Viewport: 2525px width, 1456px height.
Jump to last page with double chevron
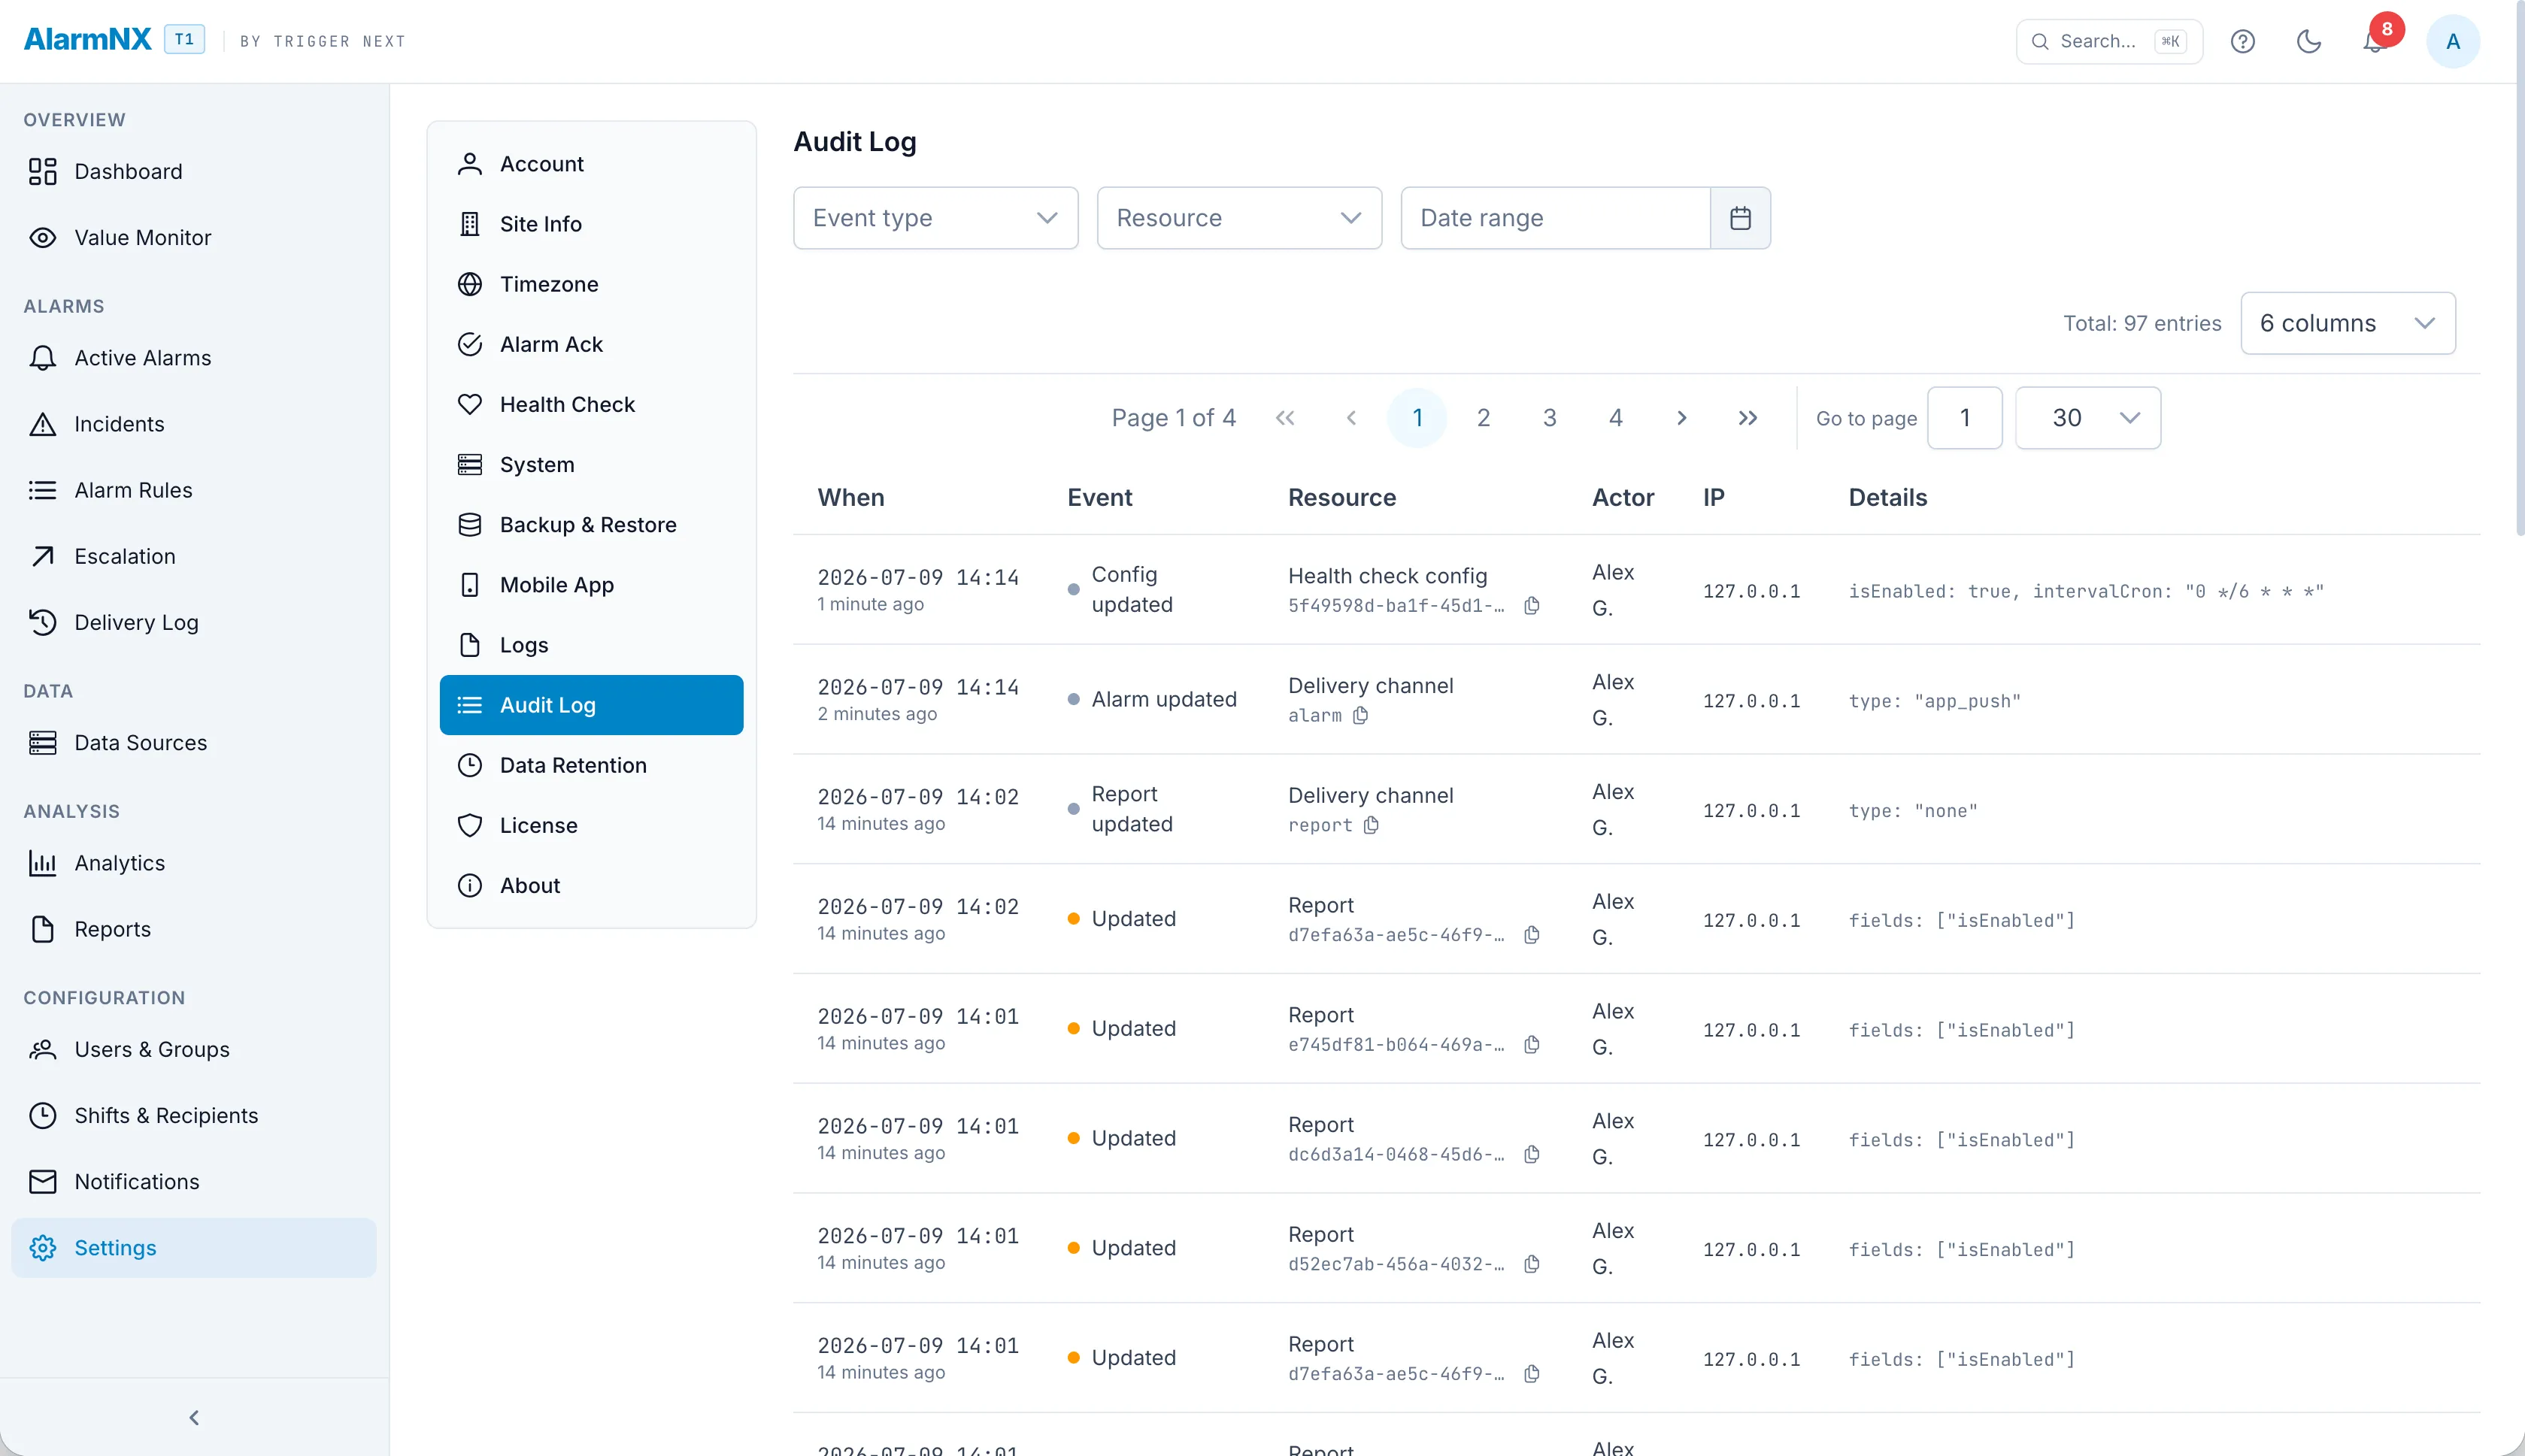coord(1747,418)
